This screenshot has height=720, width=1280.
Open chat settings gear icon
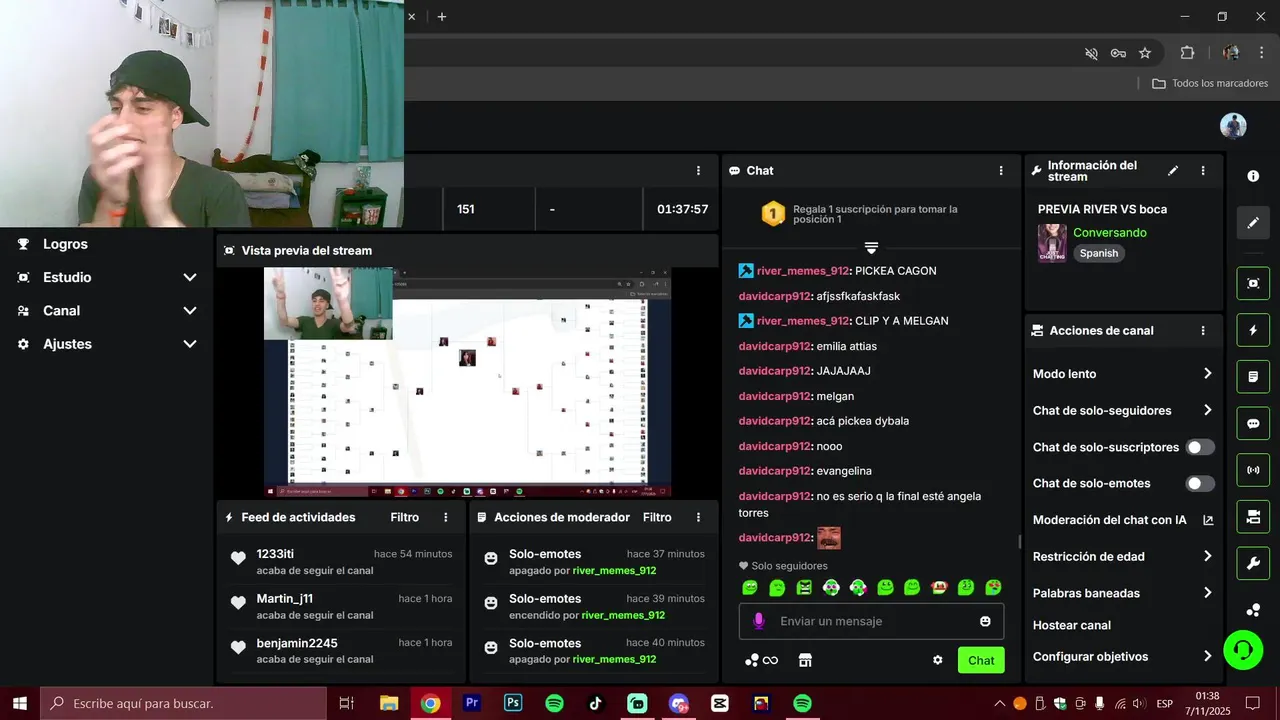coord(938,660)
